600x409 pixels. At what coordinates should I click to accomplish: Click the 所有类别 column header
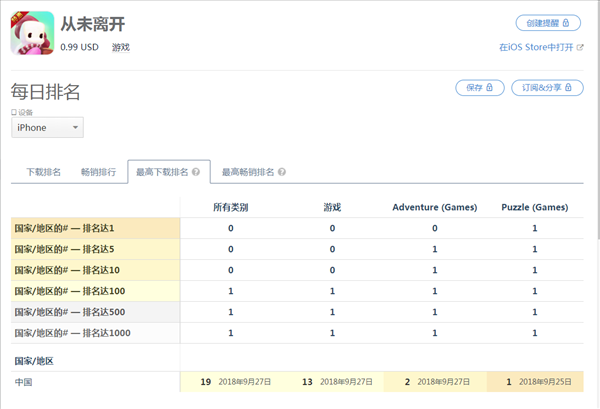[x=230, y=207]
